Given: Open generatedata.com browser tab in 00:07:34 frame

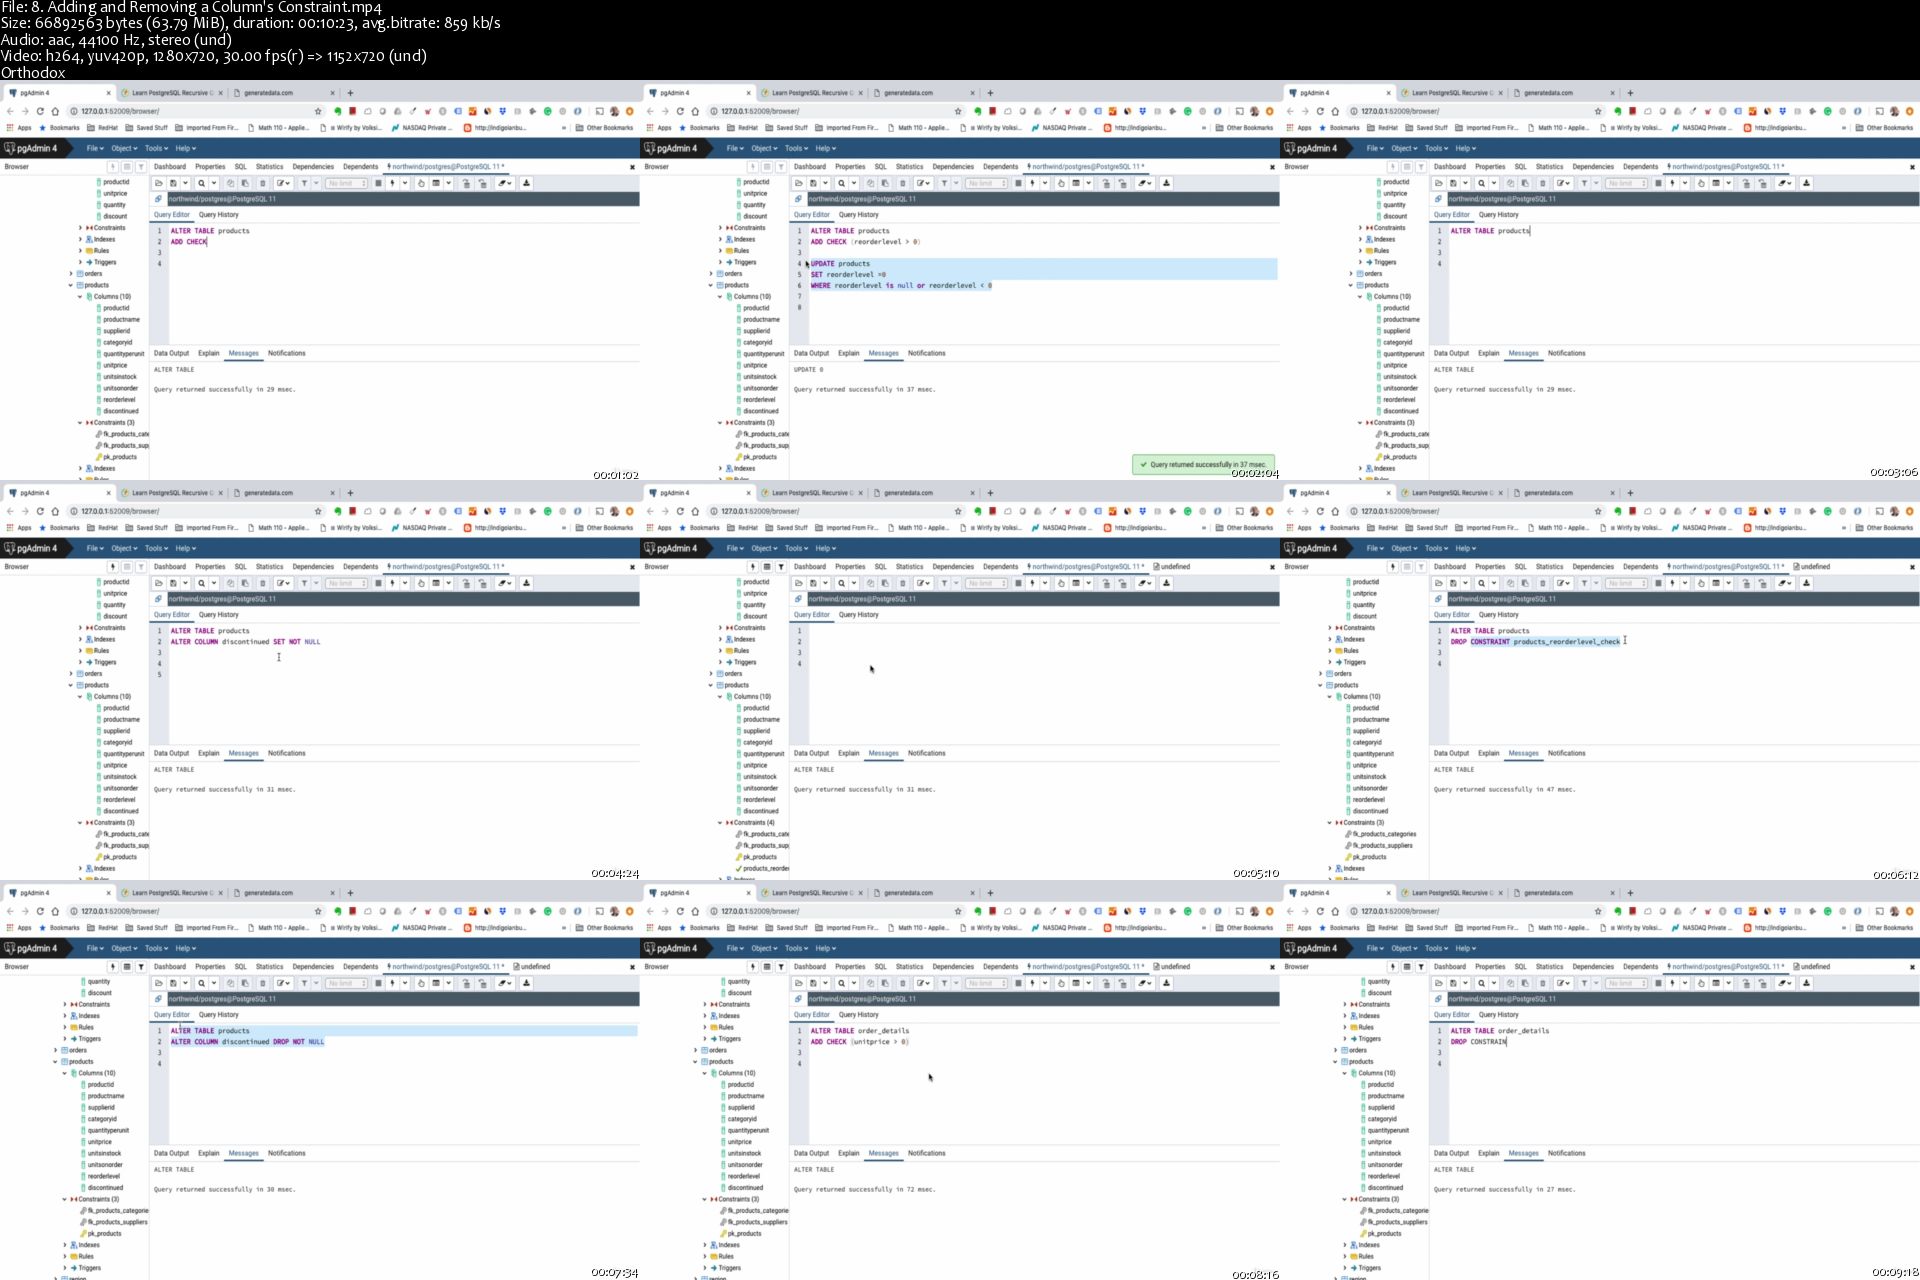Looking at the screenshot, I should click(268, 893).
